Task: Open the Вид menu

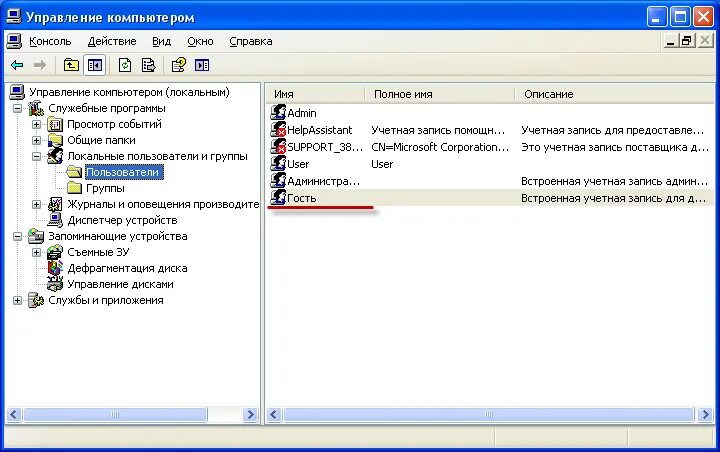Action: pos(162,41)
